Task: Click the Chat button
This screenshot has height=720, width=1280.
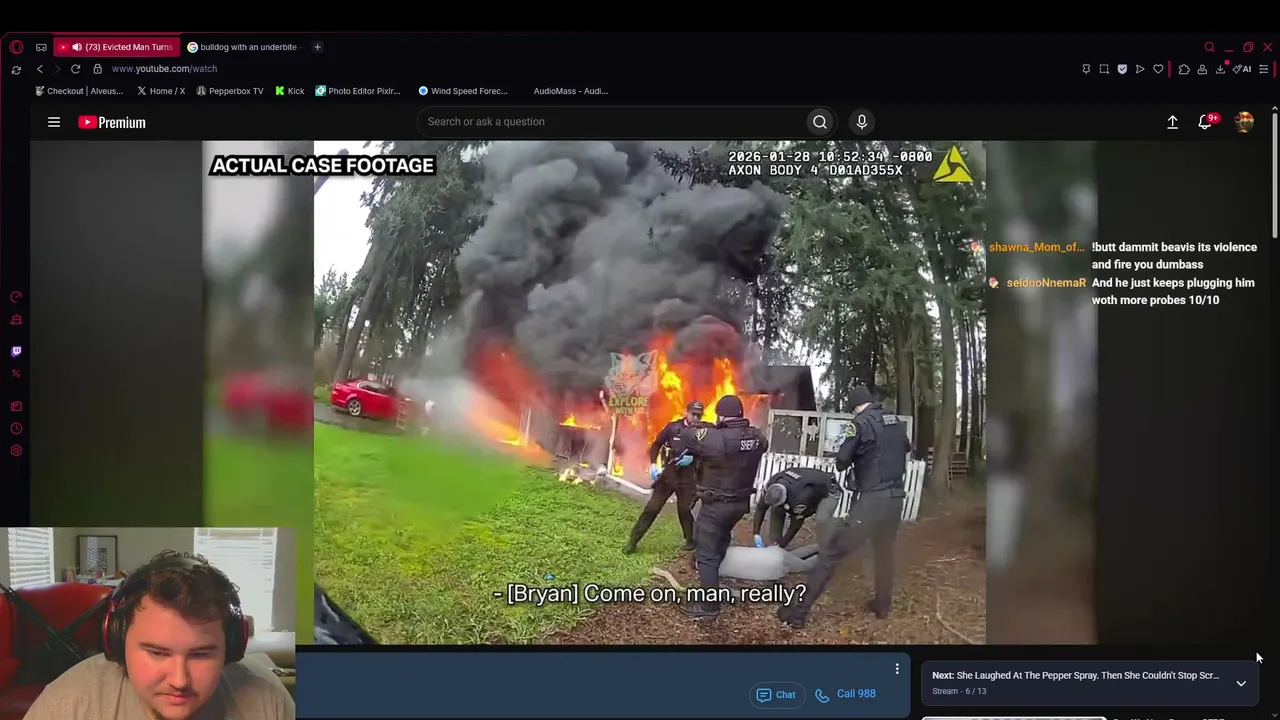Action: 777,695
